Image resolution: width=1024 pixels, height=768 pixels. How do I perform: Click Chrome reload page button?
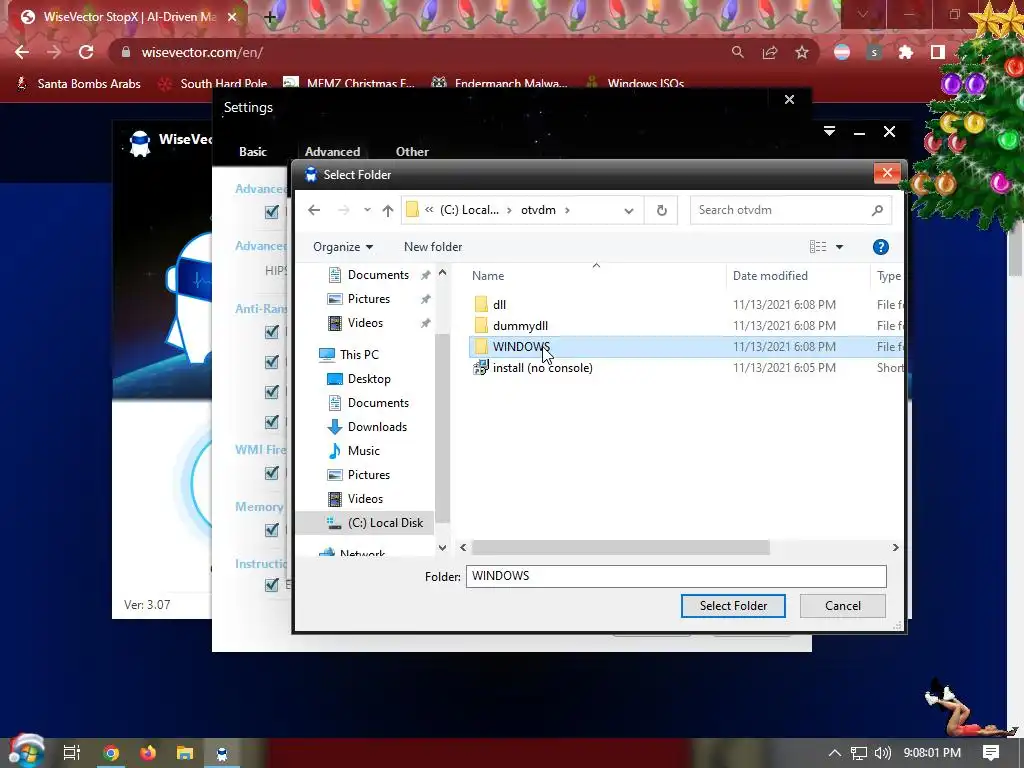point(86,52)
